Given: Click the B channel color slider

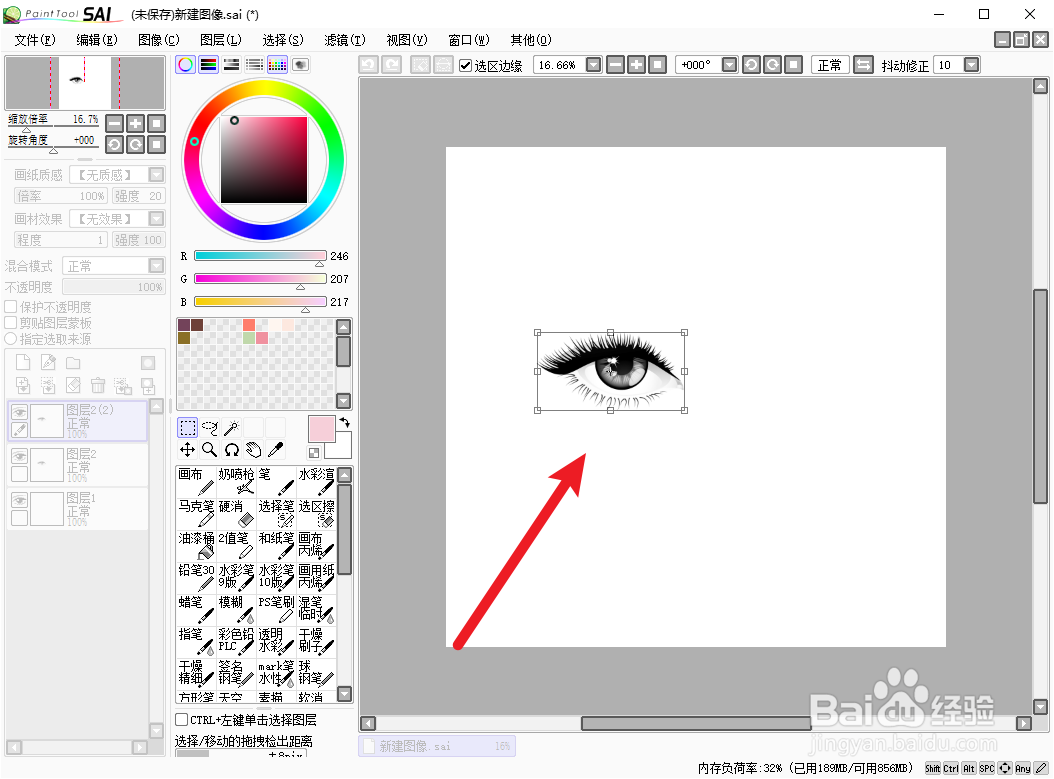Looking at the screenshot, I should pyautogui.click(x=260, y=302).
